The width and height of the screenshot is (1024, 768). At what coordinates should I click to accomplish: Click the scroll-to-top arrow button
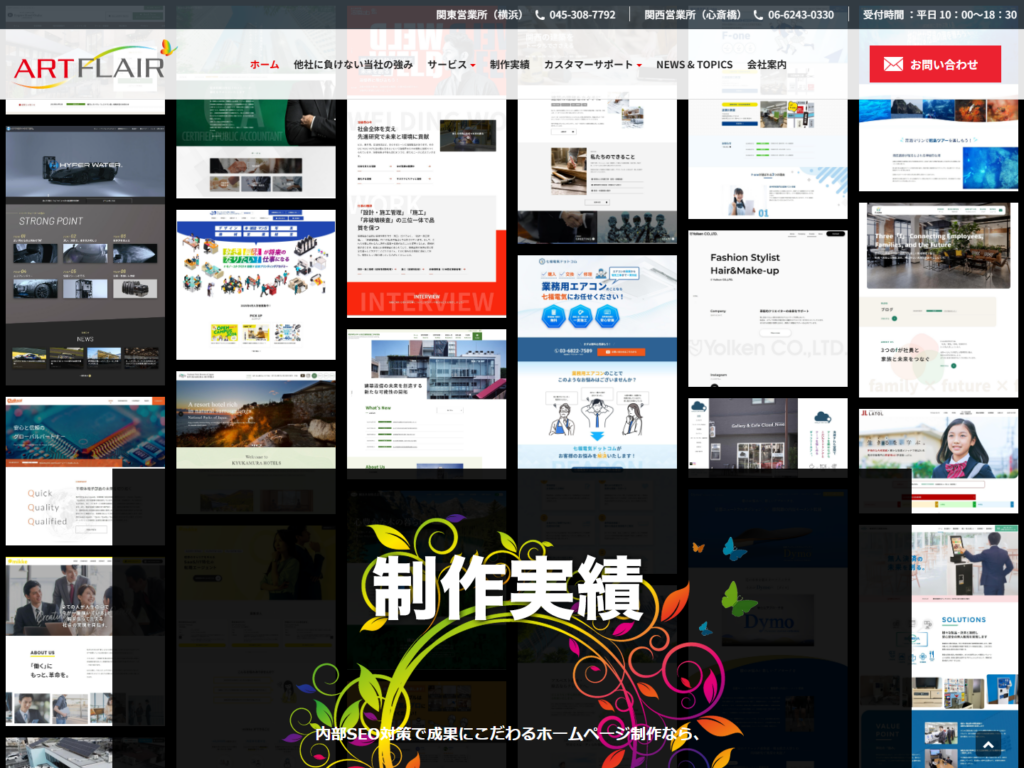(988, 744)
